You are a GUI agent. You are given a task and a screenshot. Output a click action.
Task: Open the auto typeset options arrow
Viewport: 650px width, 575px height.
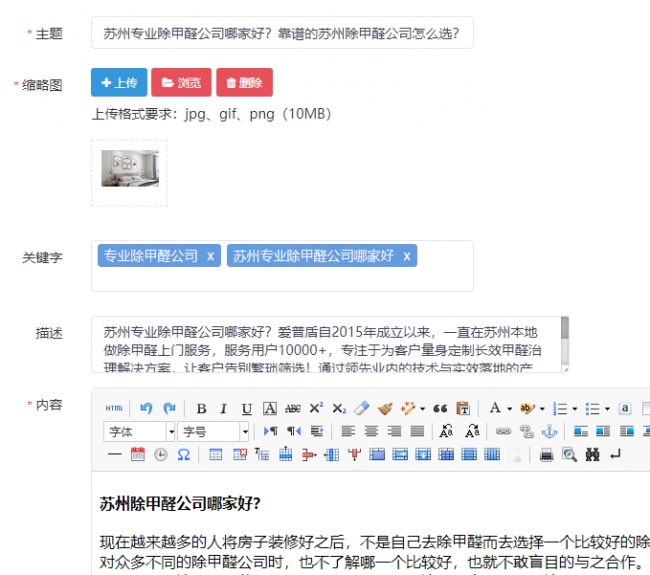pyautogui.click(x=422, y=409)
